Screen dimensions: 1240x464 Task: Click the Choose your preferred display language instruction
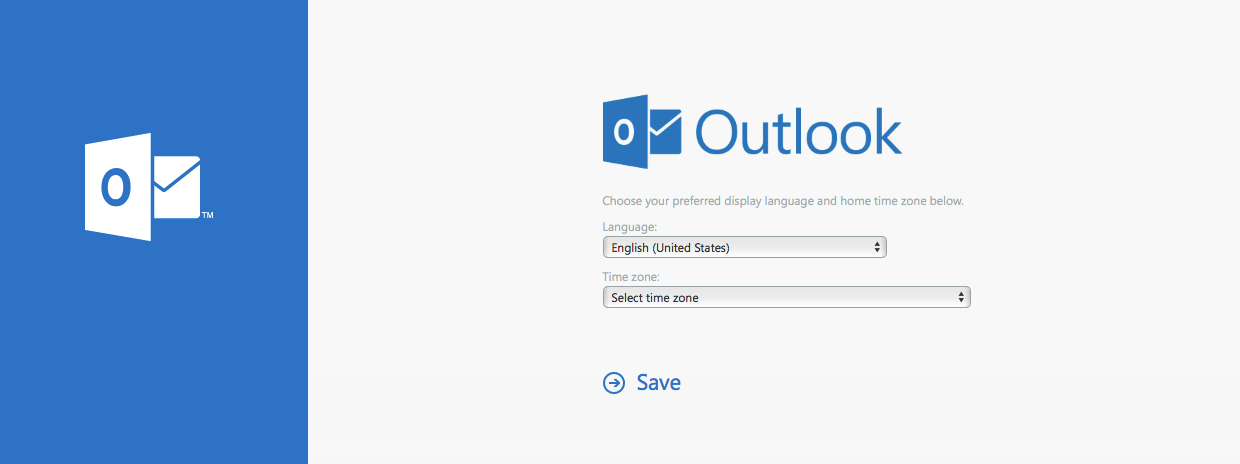(782, 201)
